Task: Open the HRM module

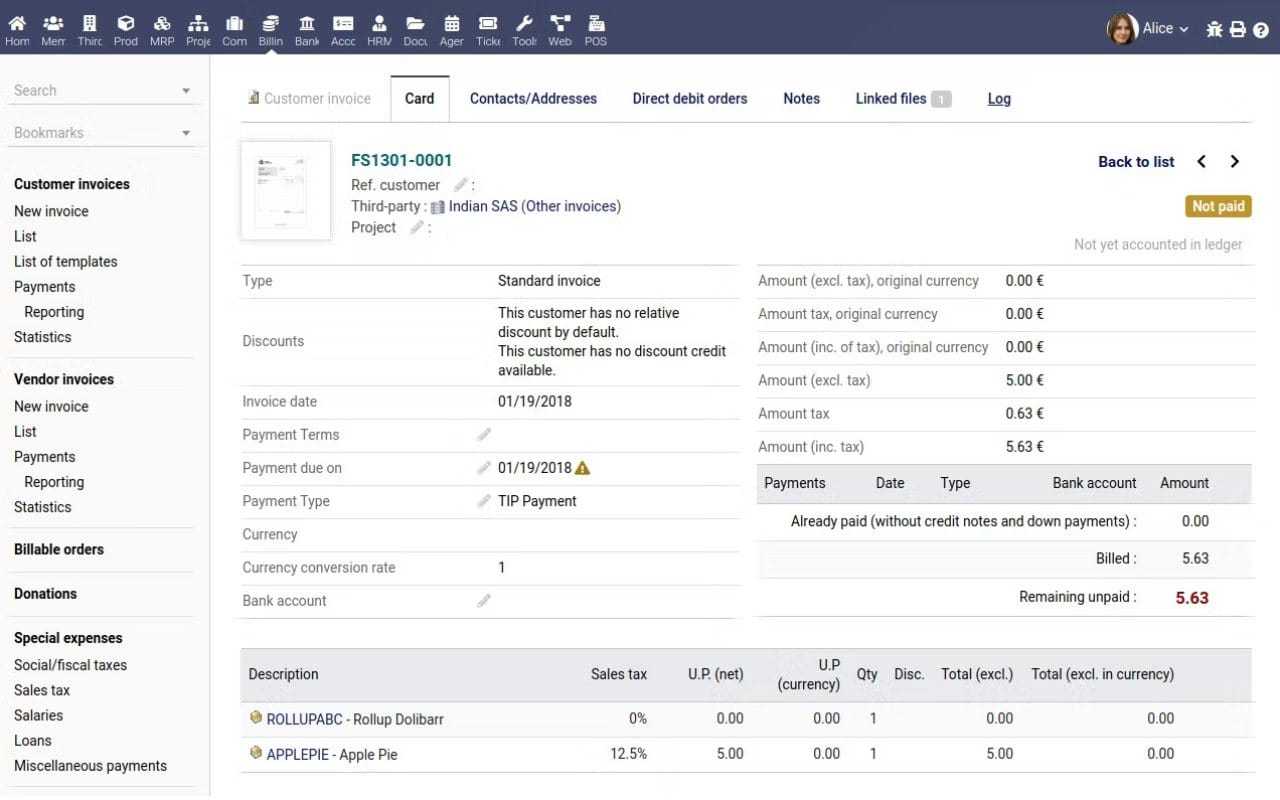Action: [x=378, y=29]
